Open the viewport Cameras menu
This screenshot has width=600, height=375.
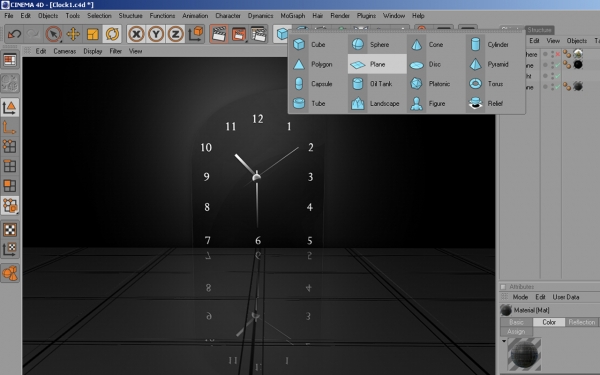pyautogui.click(x=65, y=51)
